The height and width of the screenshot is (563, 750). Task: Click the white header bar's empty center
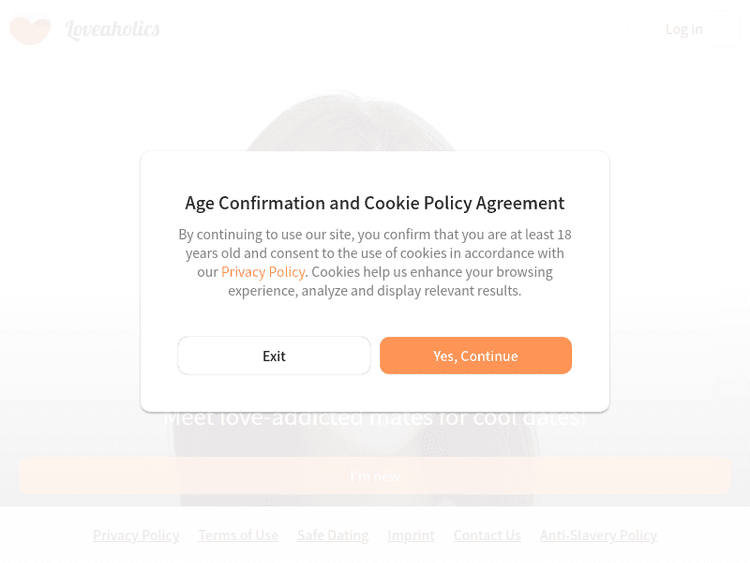(400, 29)
